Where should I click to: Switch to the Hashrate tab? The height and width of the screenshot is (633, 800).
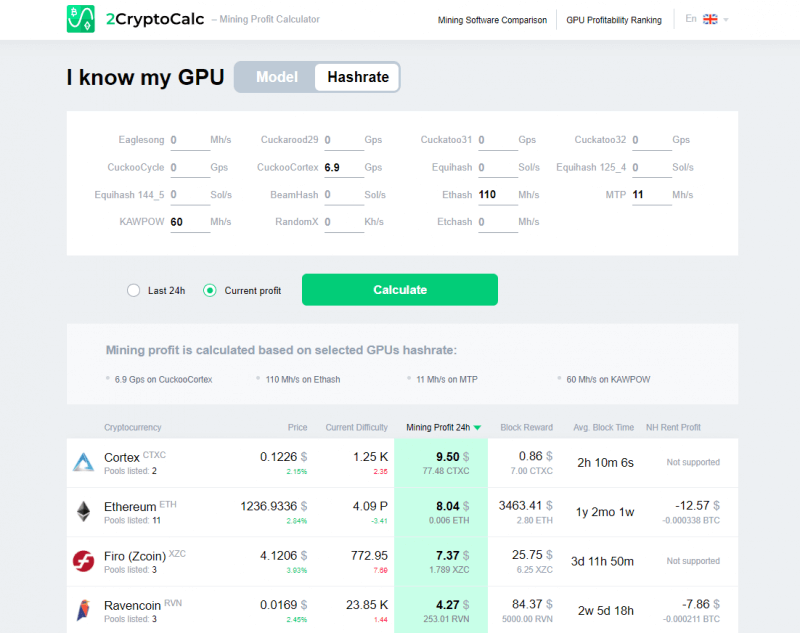[356, 77]
